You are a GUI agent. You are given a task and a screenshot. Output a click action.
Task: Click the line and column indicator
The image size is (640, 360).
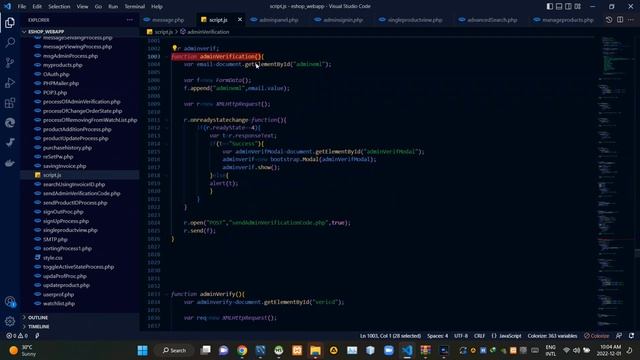[x=390, y=336]
